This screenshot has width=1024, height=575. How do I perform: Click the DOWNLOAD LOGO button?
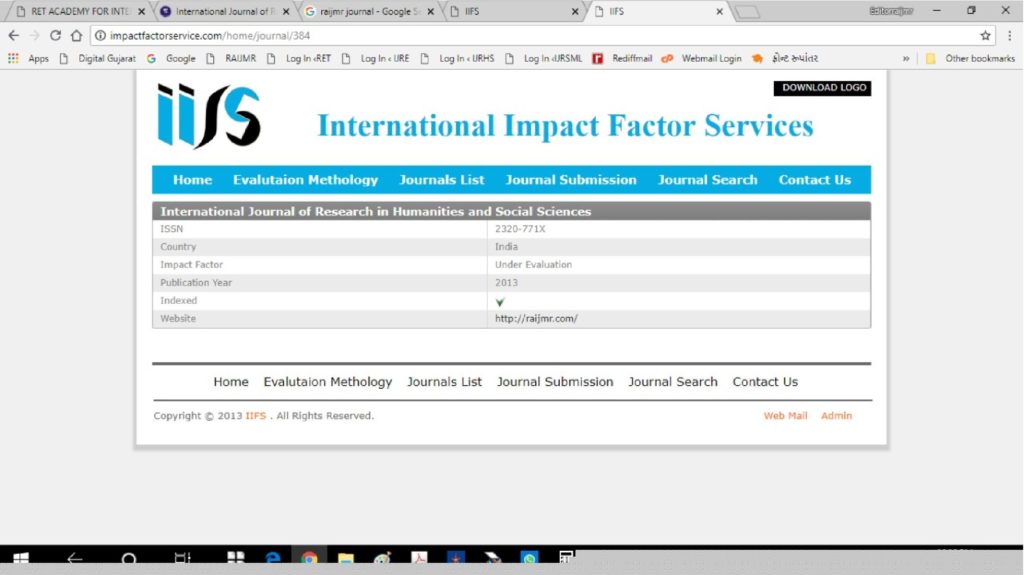click(822, 88)
